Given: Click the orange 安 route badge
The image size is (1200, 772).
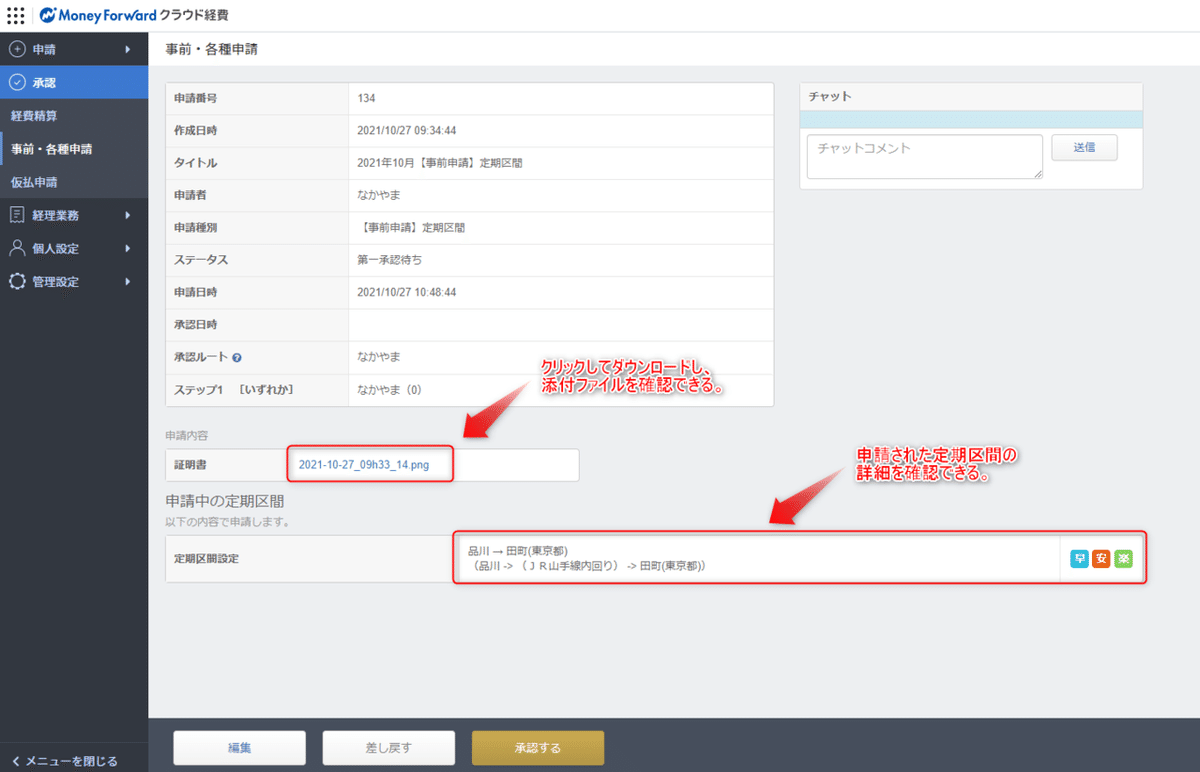Looking at the screenshot, I should click(1101, 558).
